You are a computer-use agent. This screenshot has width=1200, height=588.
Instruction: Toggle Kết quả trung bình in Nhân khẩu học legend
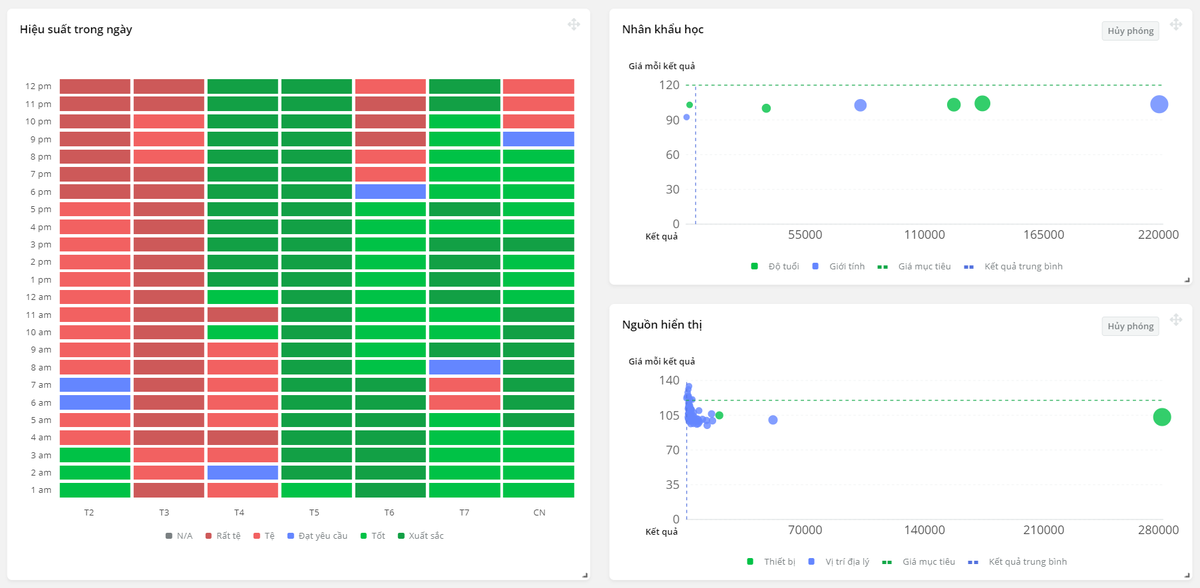pos(1013,267)
